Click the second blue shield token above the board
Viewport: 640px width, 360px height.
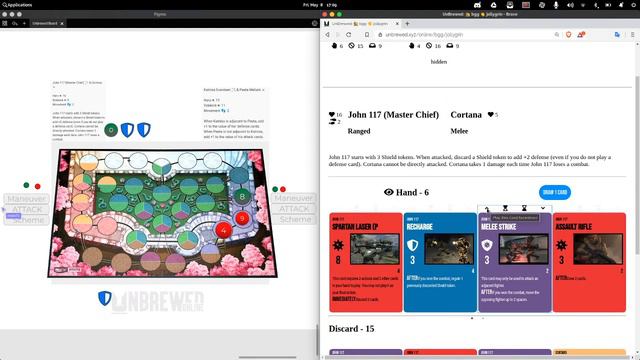click(144, 130)
